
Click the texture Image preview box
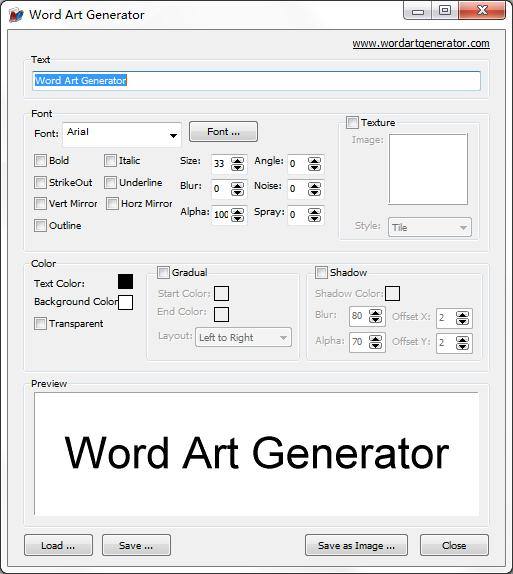coord(428,169)
